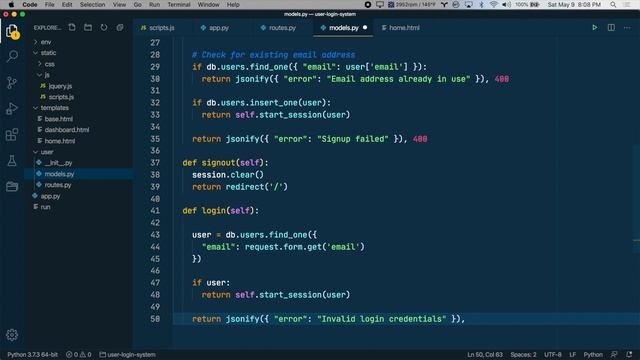Open the Terminal menu
640x360 pixels.
179,4
